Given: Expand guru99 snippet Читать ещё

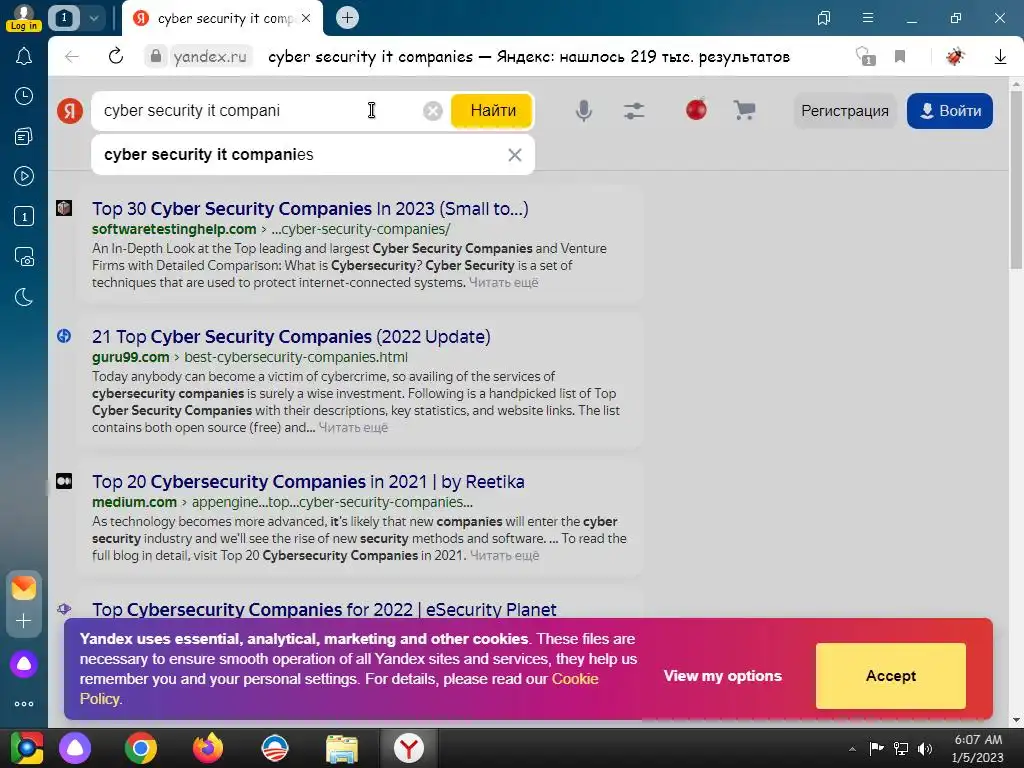Looking at the screenshot, I should point(353,428).
